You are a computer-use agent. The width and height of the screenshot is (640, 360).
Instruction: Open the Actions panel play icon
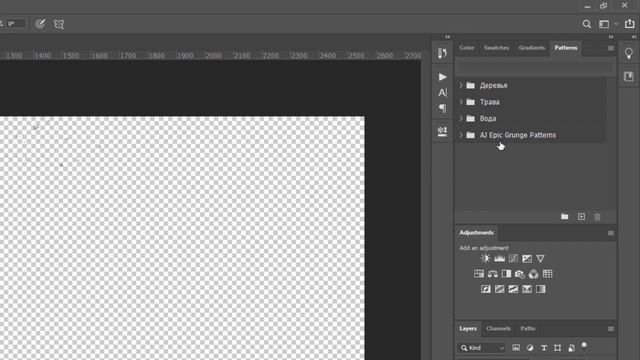(x=442, y=77)
